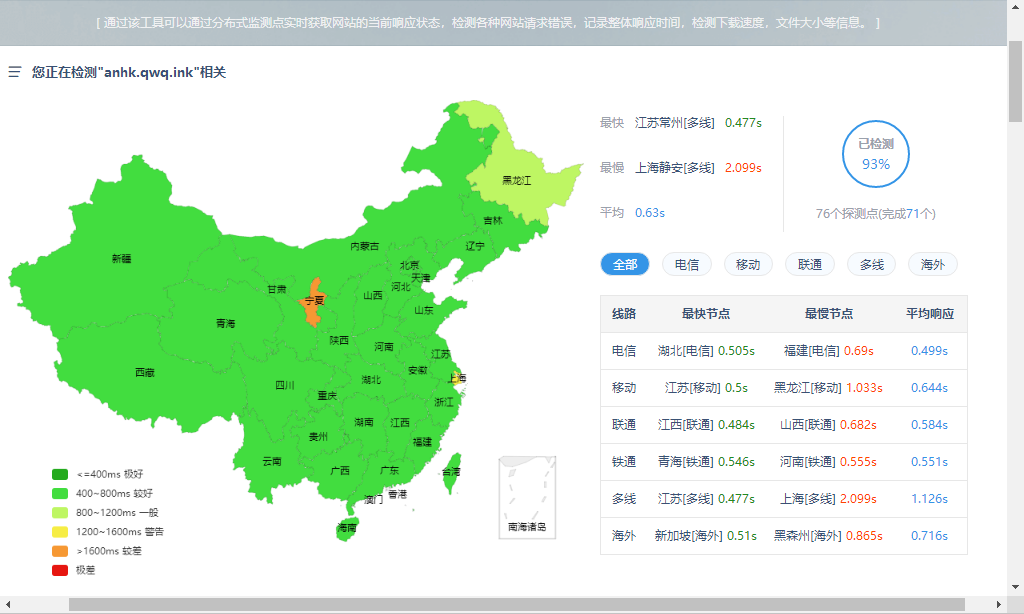Switch to the 电信 filter tab
Image resolution: width=1024 pixels, height=614 pixels.
pyautogui.click(x=687, y=265)
